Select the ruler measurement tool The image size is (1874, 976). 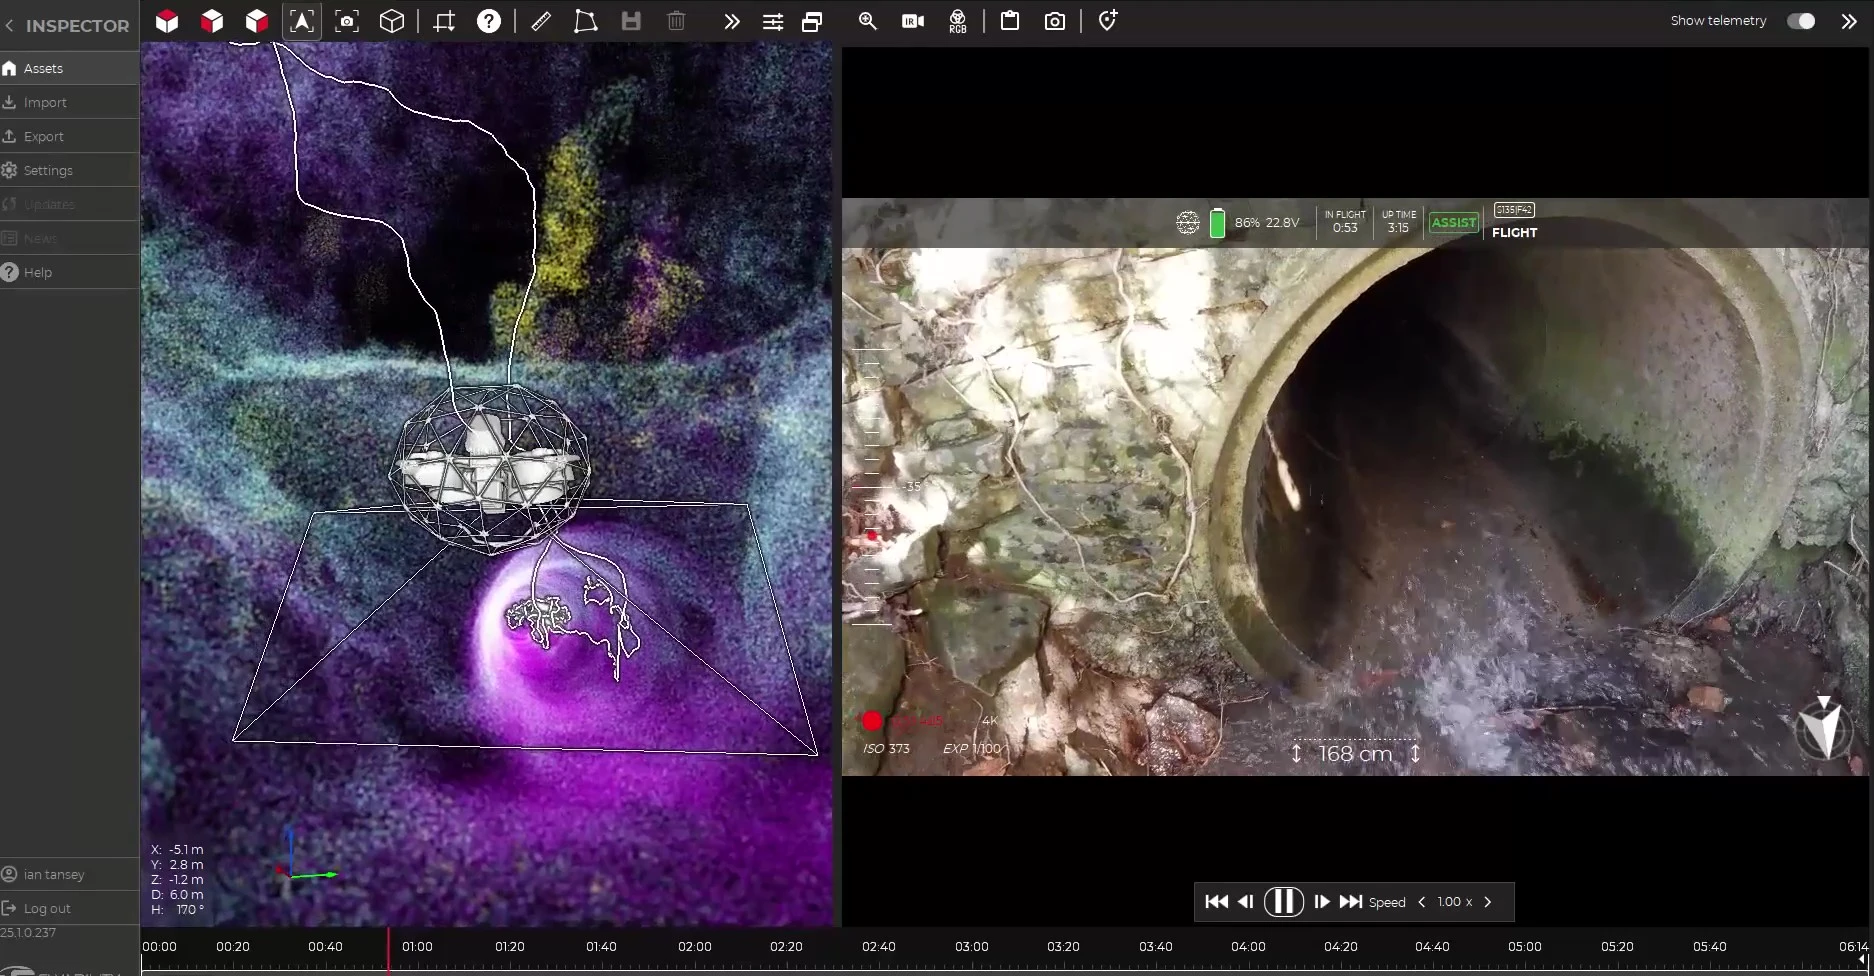point(541,21)
